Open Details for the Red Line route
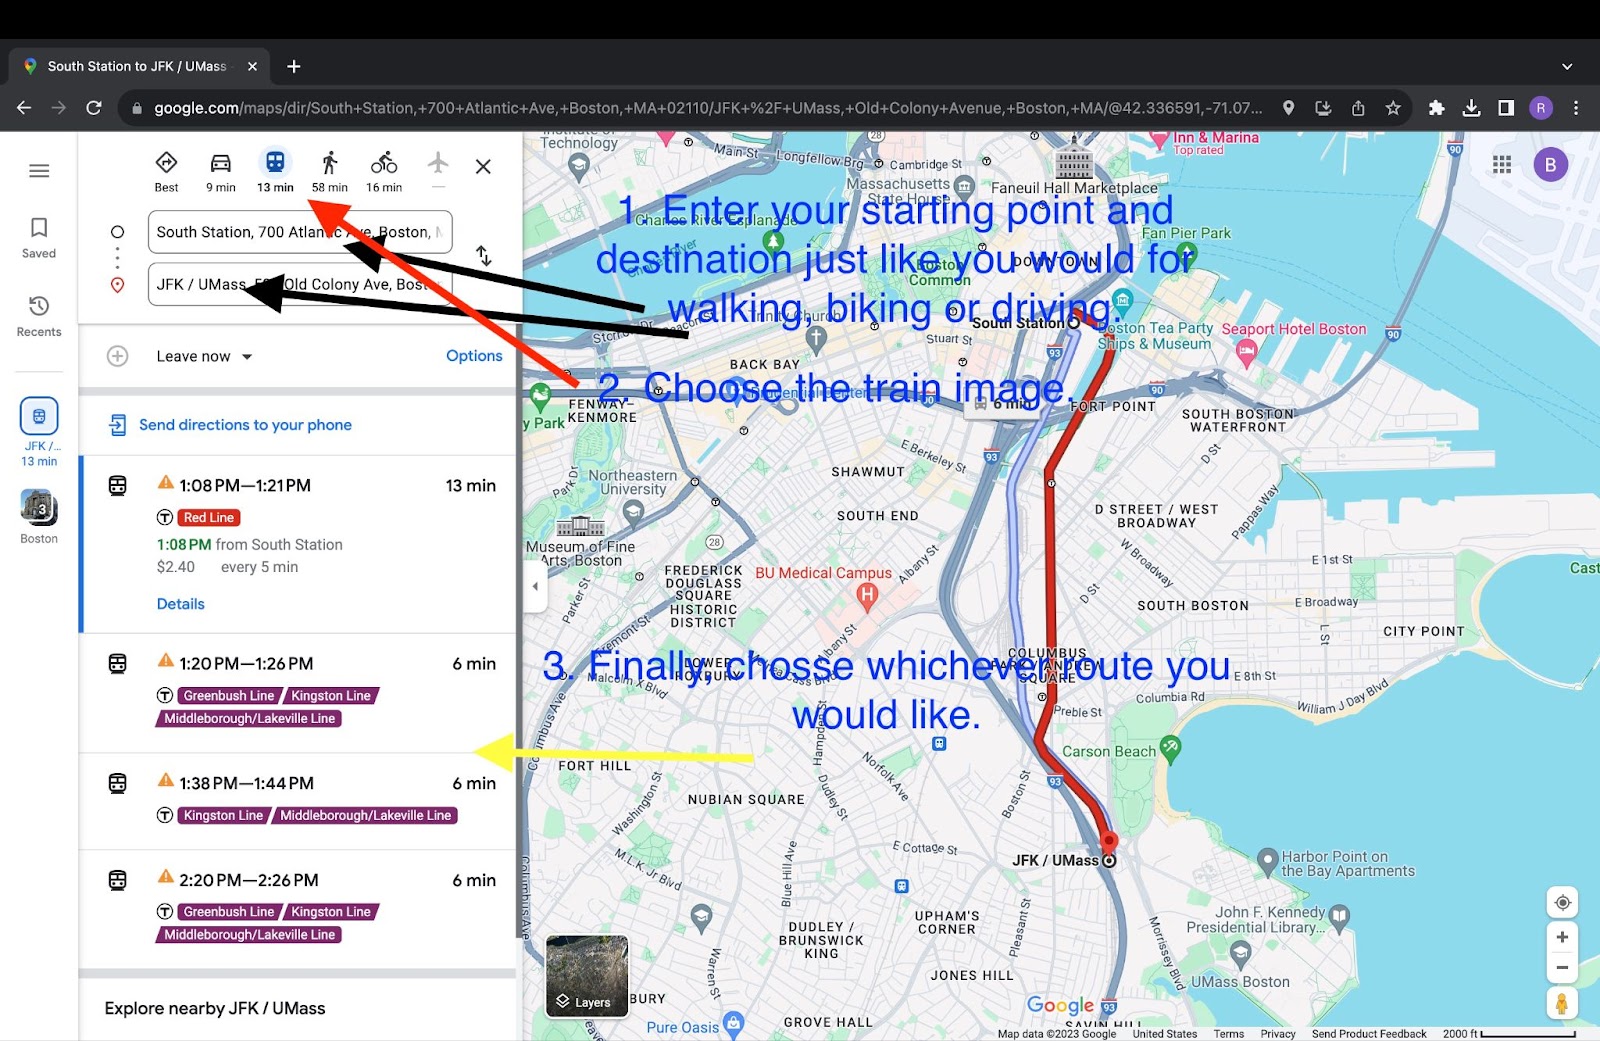This screenshot has width=1600, height=1041. point(181,604)
